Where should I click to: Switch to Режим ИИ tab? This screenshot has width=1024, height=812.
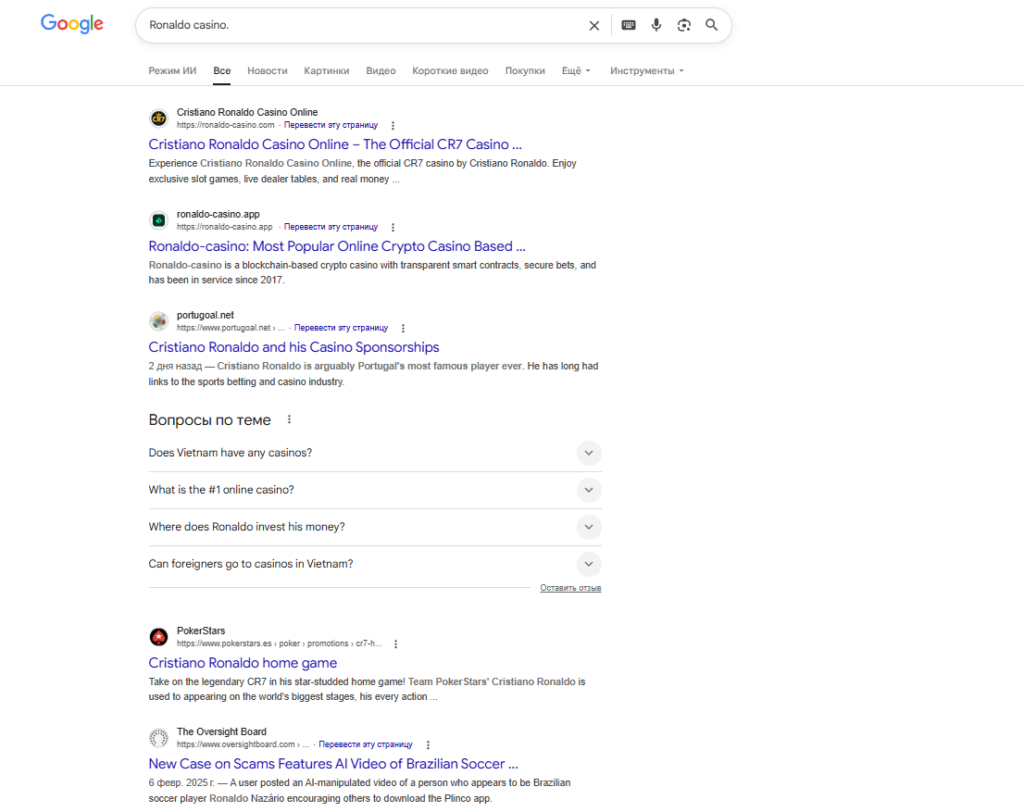(x=172, y=71)
